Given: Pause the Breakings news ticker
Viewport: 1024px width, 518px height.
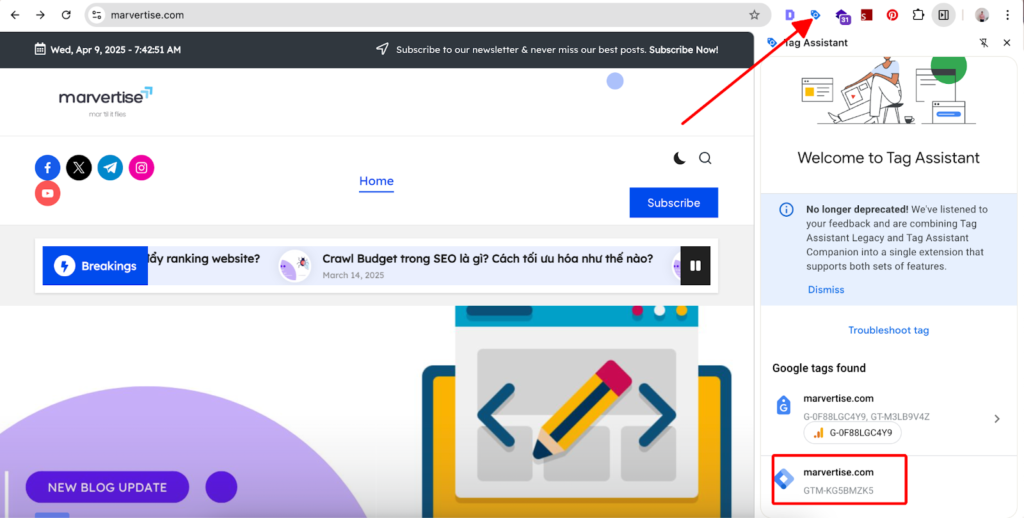Looking at the screenshot, I should click(x=696, y=266).
